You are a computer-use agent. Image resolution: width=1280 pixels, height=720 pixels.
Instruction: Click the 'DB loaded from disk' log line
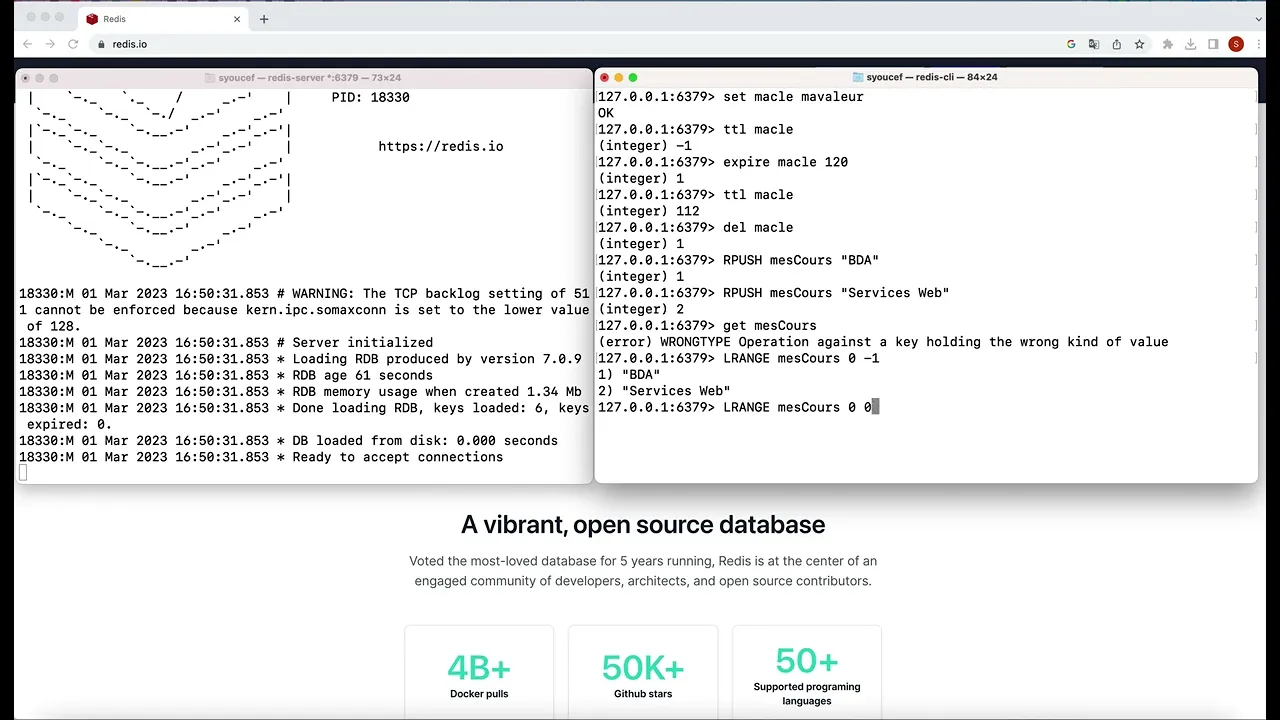pos(288,441)
